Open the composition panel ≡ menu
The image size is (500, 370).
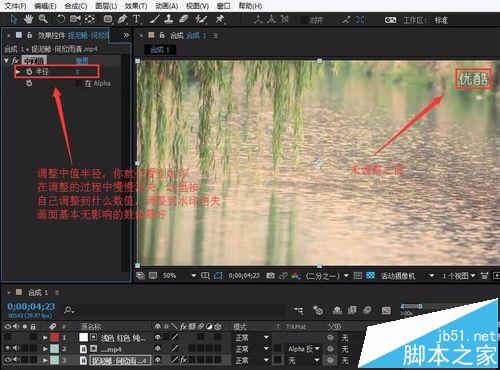[216, 35]
